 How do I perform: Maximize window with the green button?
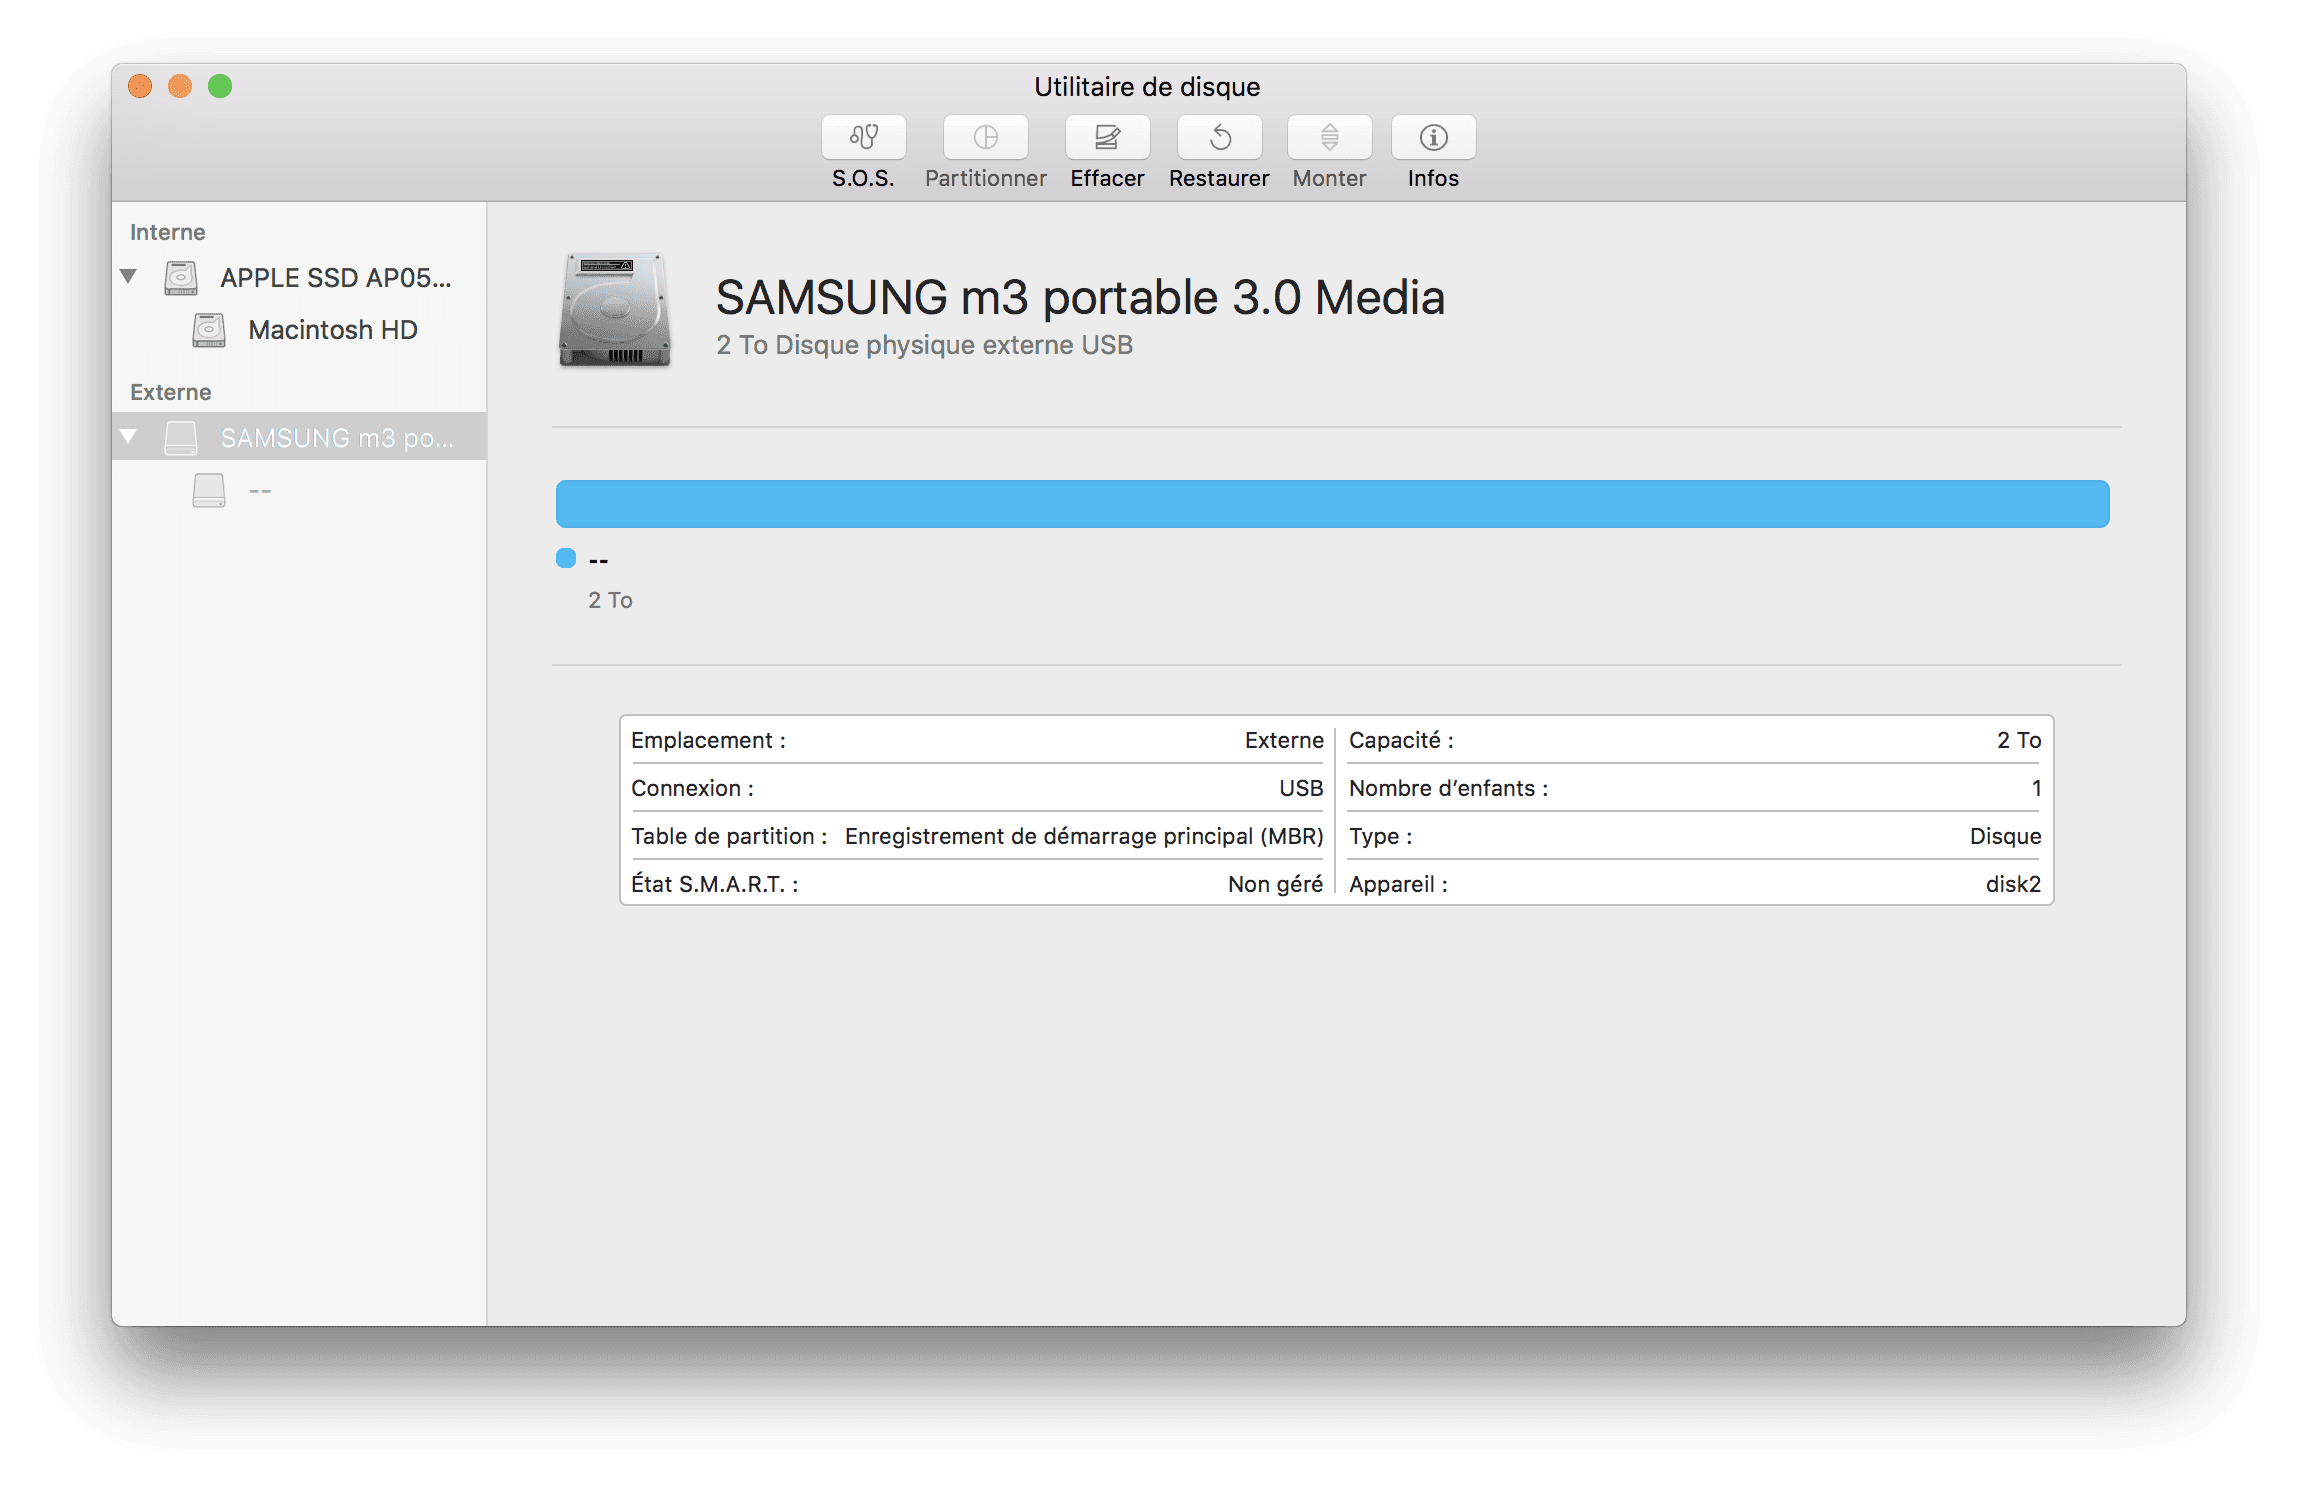(x=220, y=87)
